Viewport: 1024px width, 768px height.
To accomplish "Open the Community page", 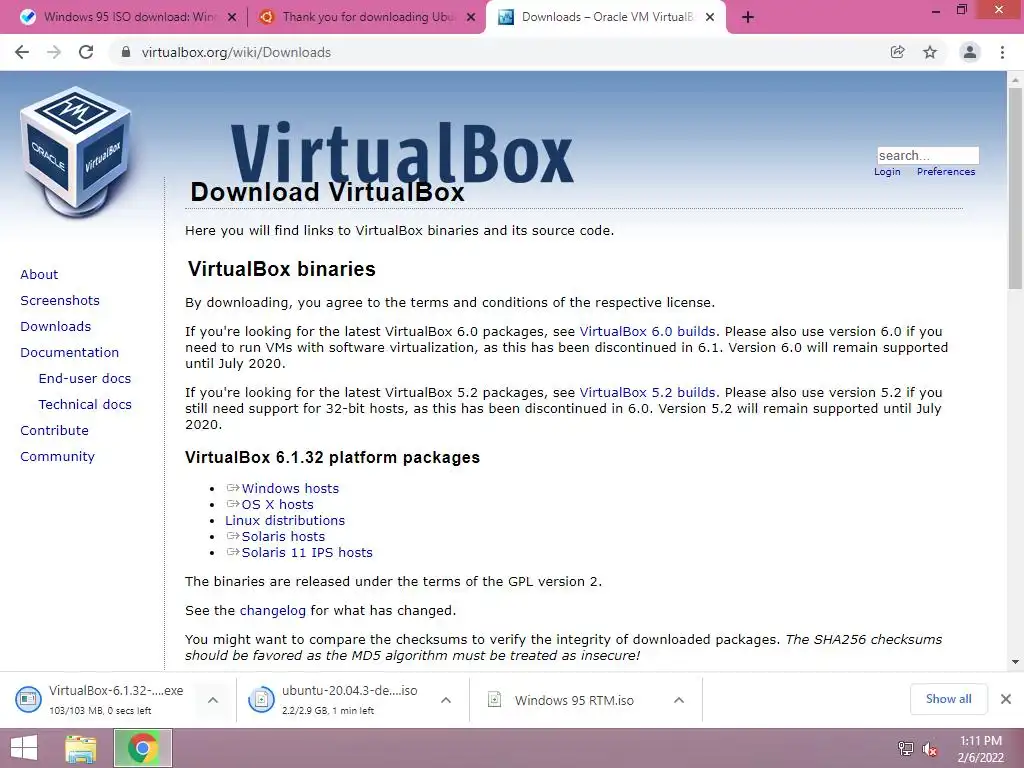I will (x=57, y=456).
